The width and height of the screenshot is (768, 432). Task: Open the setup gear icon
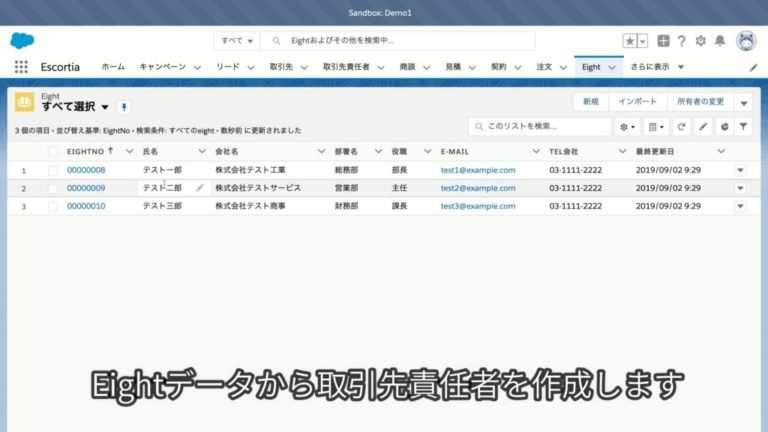[x=700, y=41]
